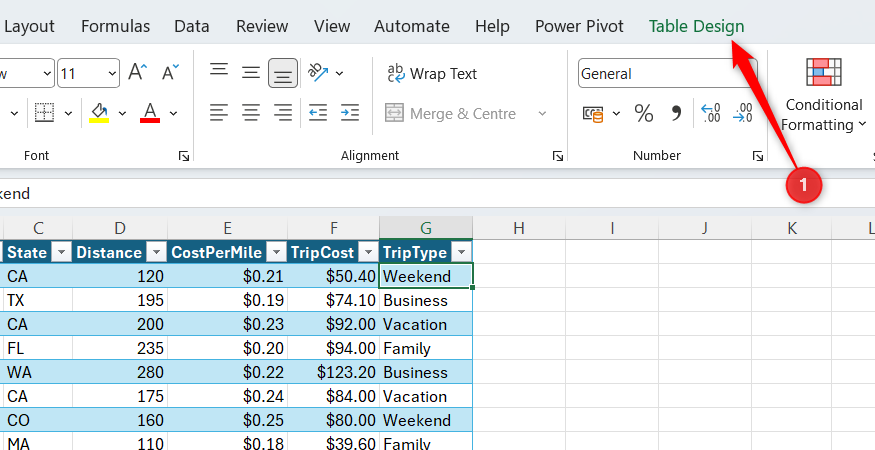Apply Middle Align to cells
The height and width of the screenshot is (450, 875).
(251, 73)
